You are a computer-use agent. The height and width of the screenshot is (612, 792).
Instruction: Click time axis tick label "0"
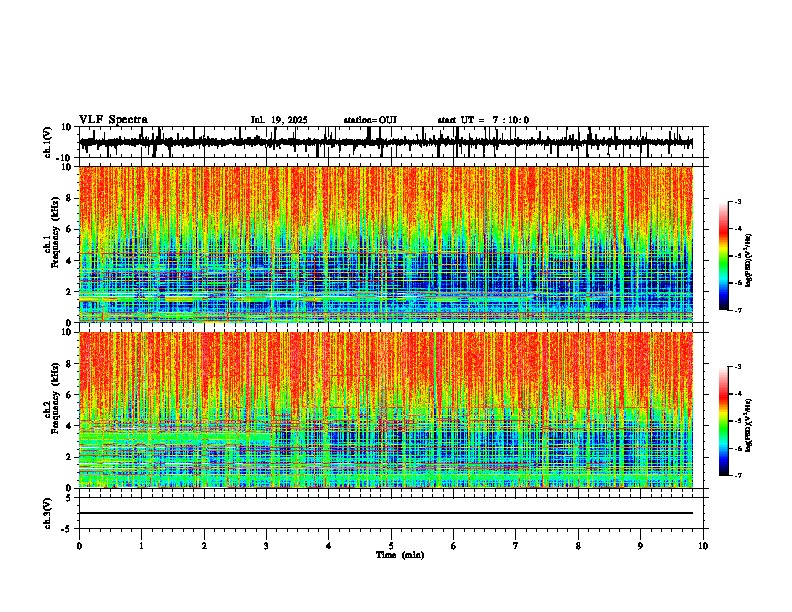(79, 546)
